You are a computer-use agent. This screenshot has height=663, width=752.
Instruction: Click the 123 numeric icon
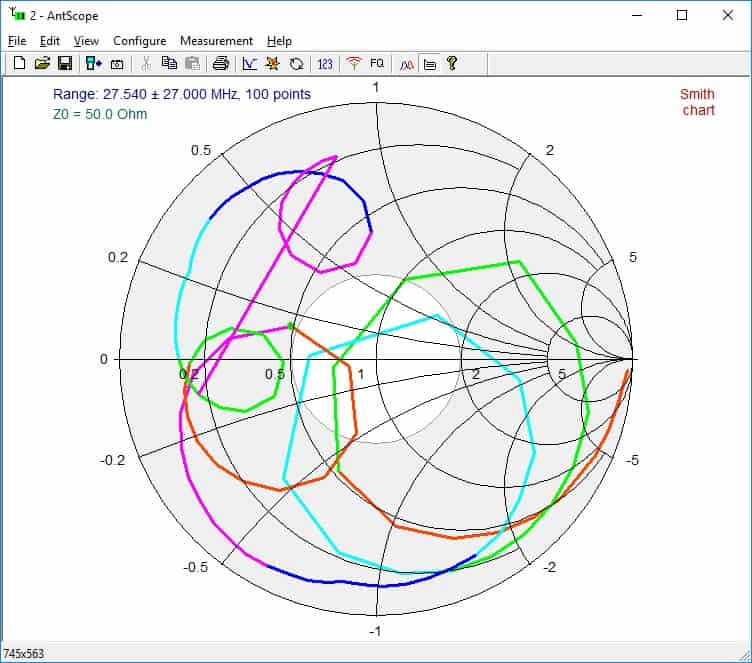click(325, 63)
